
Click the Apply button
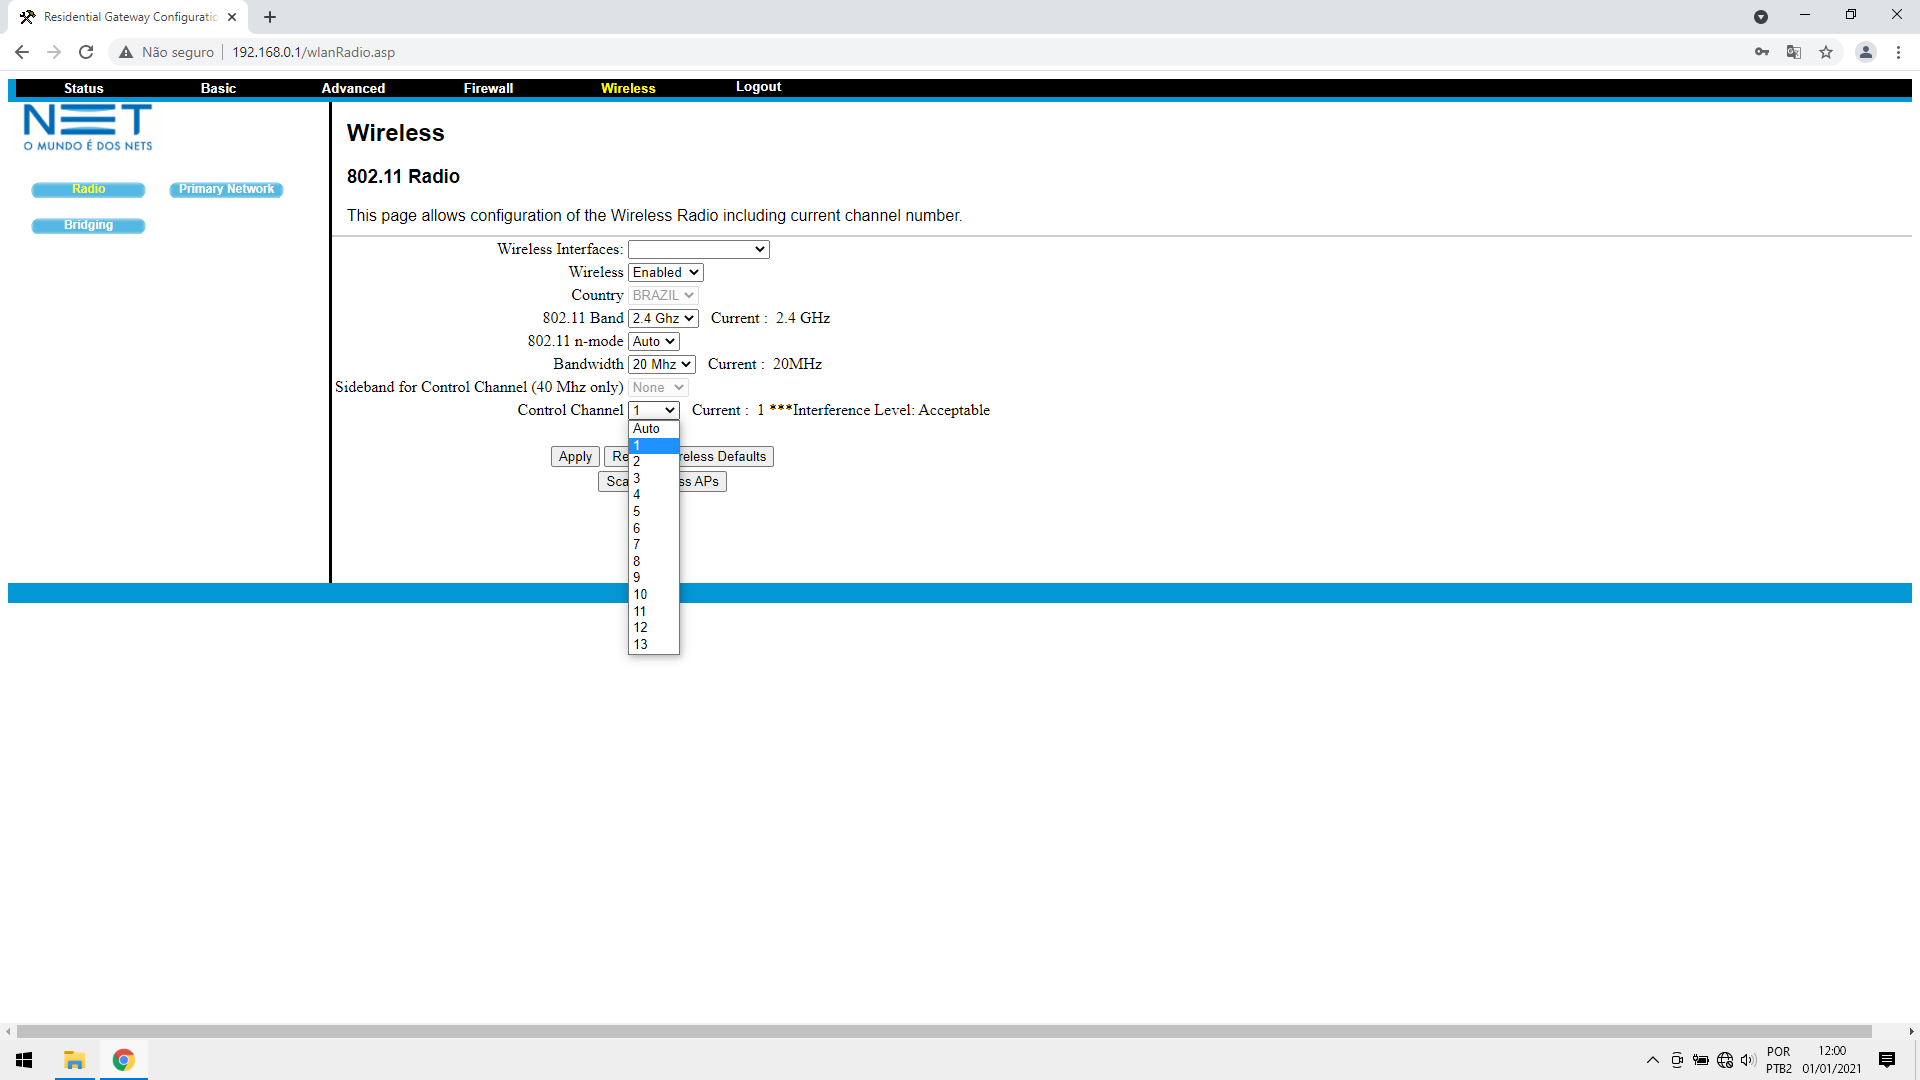(575, 456)
